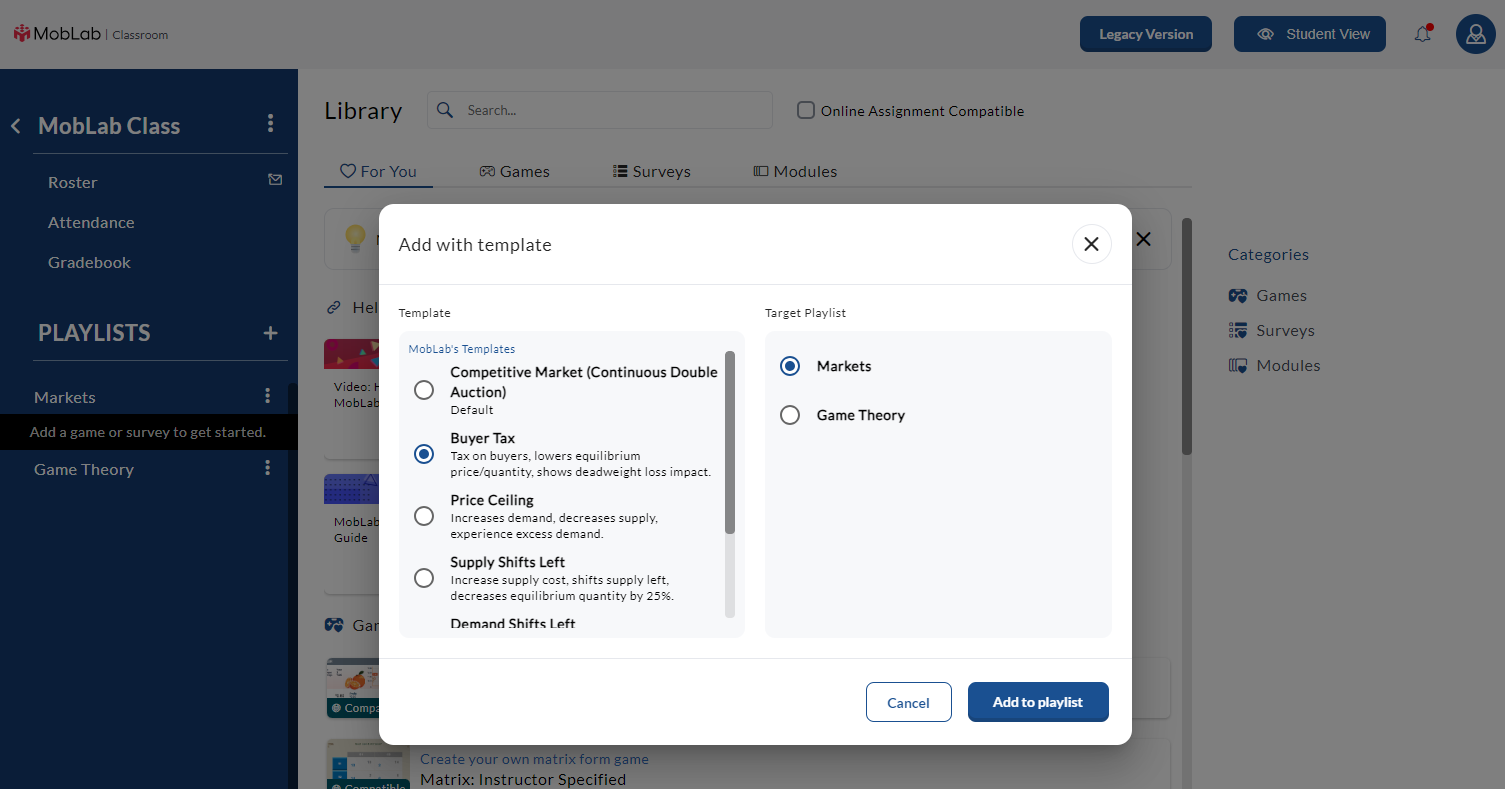Filter by Modules category
1505x789 pixels.
pyautogui.click(x=1274, y=365)
